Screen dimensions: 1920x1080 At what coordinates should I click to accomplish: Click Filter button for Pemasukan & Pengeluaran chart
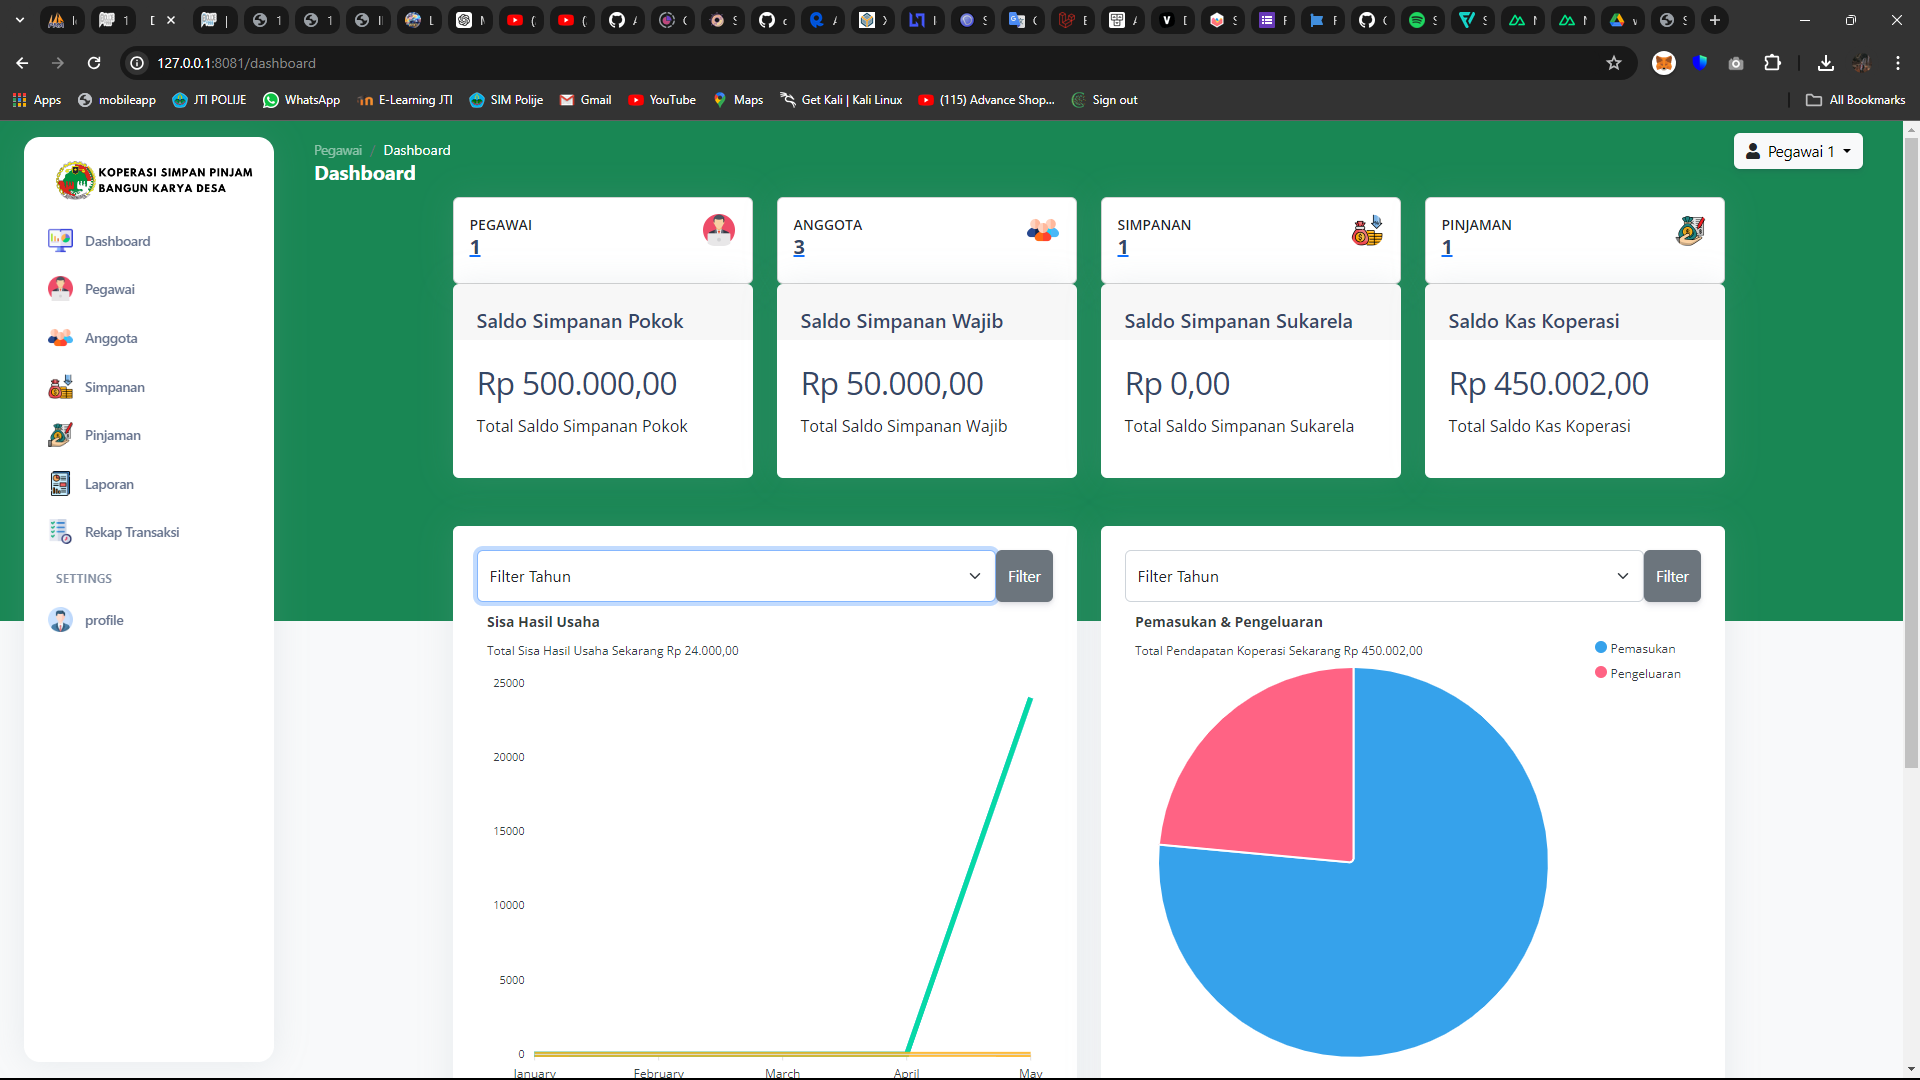coord(1672,576)
